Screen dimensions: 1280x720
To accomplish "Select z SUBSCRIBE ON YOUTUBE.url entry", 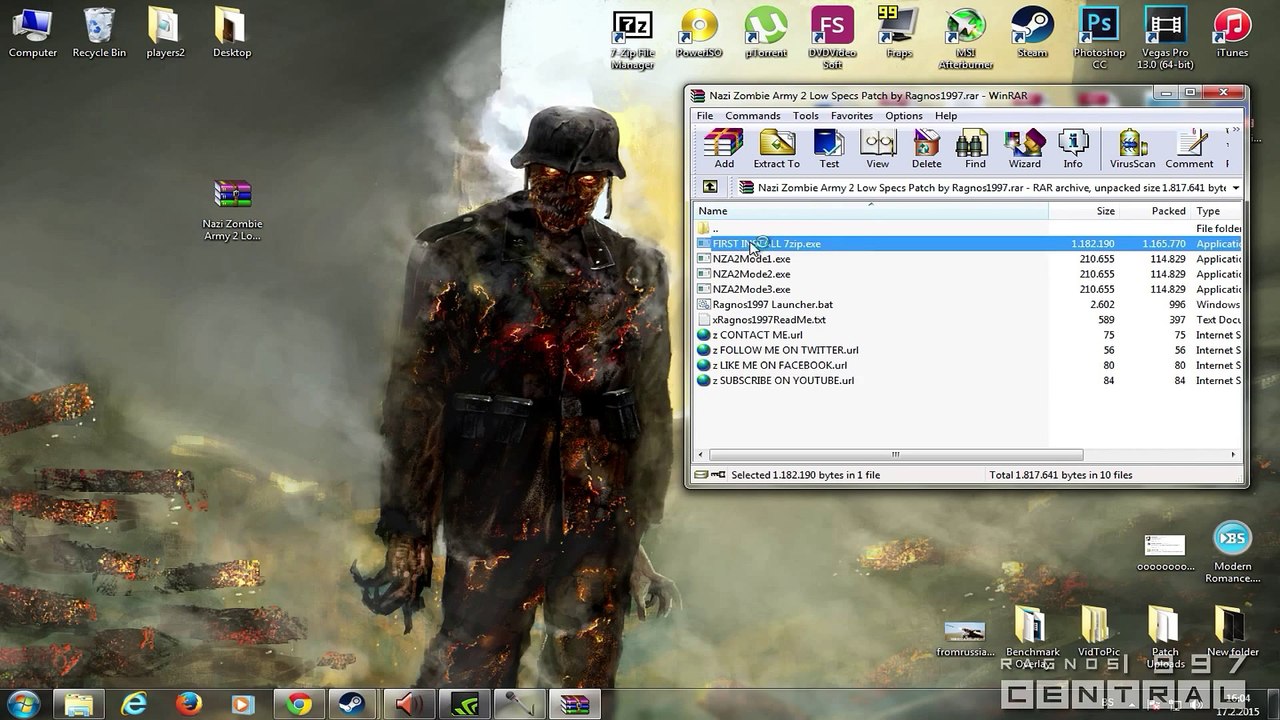I will click(968, 380).
